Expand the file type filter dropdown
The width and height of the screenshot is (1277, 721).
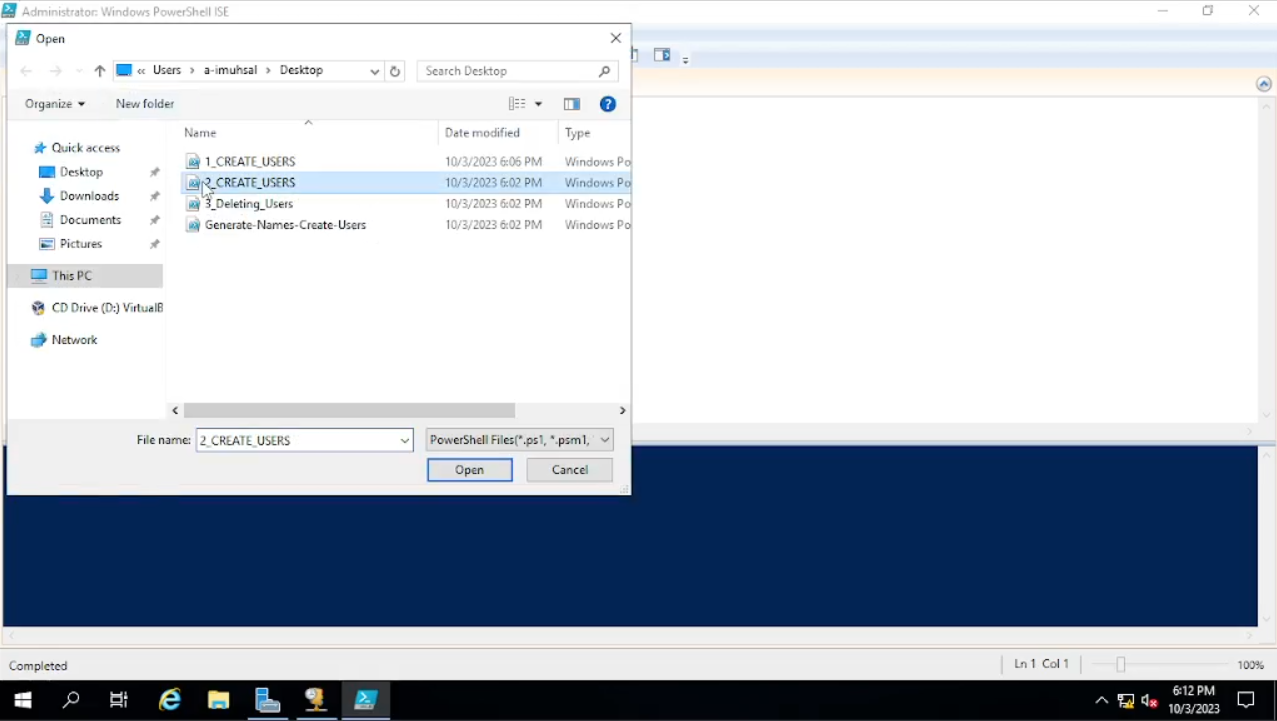(605, 440)
